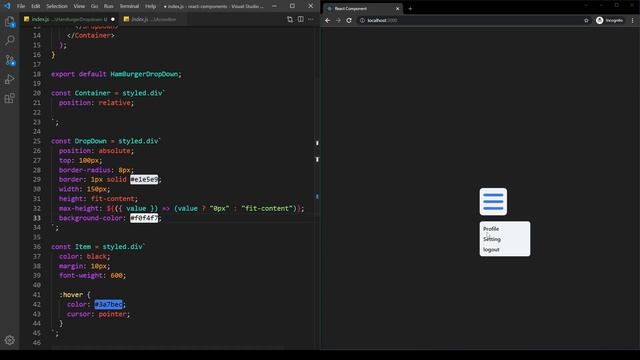Select the React Component browser tab
This screenshot has height=360, width=640.
(x=362, y=9)
